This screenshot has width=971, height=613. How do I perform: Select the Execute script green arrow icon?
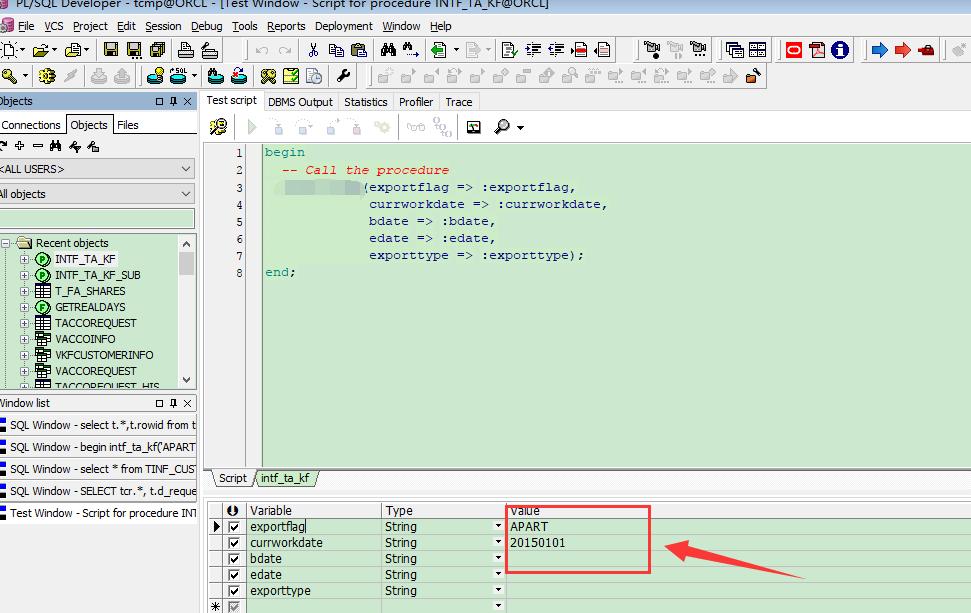tap(251, 126)
